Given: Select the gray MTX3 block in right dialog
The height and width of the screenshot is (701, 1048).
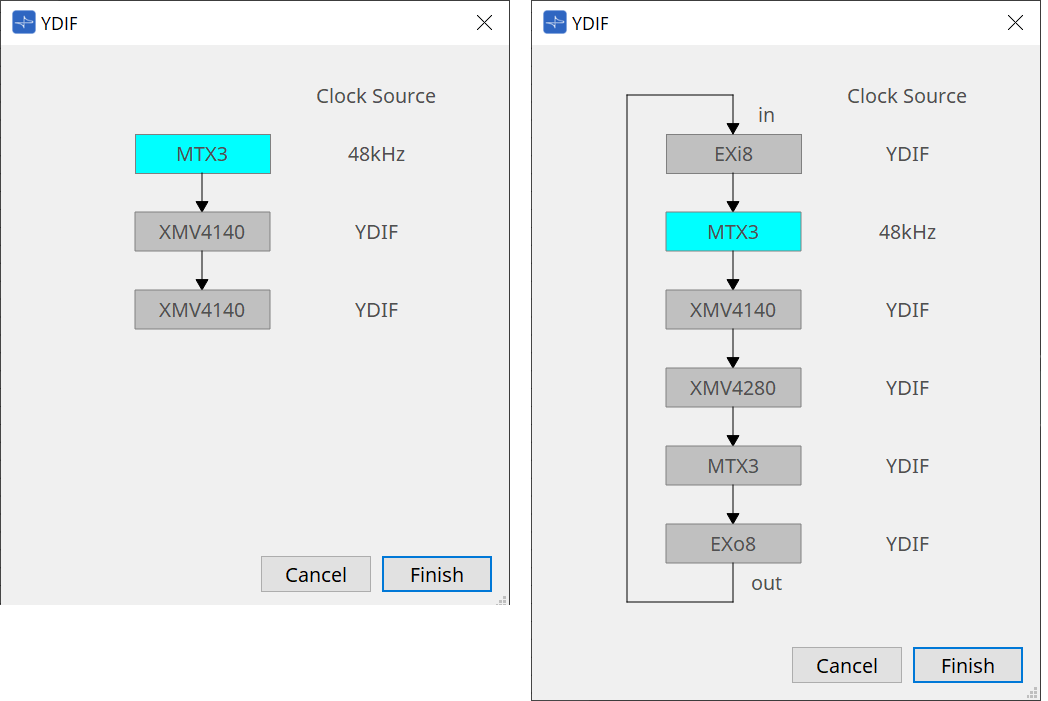Looking at the screenshot, I should click(x=734, y=466).
